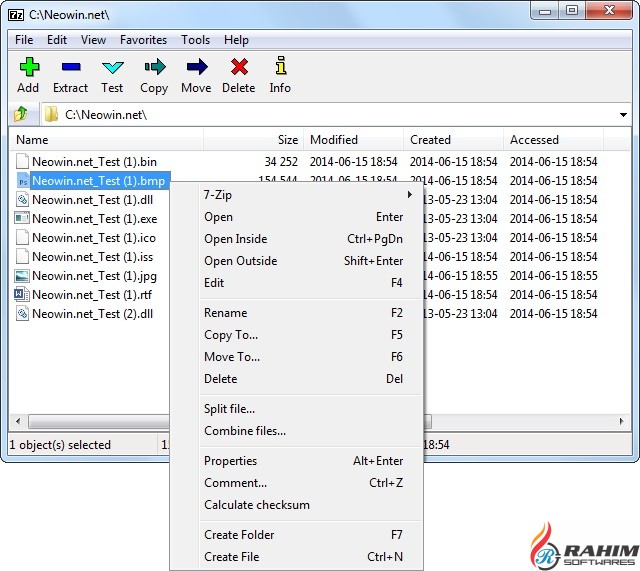Viewport: 640px width, 571px height.
Task: Click the blue Extract toolbar icon
Action: click(70, 67)
